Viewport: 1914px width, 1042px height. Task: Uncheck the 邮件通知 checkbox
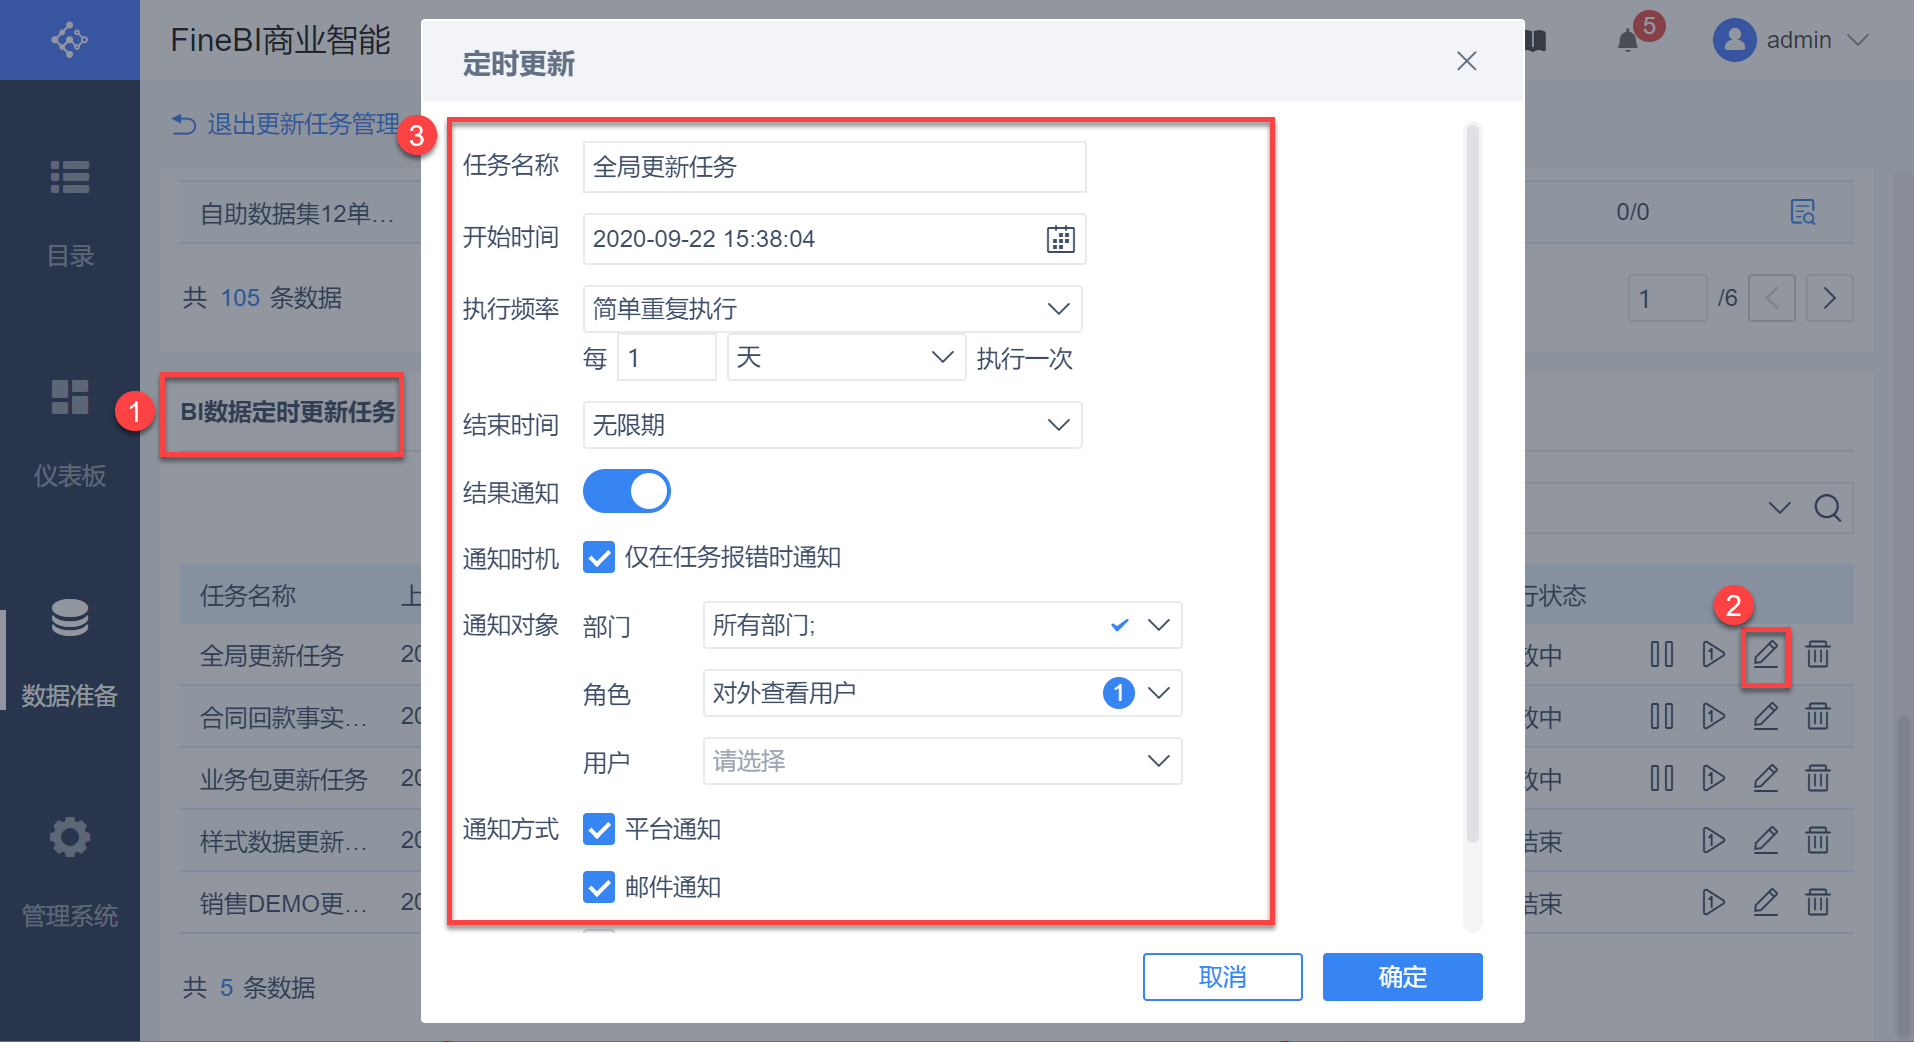pos(599,887)
